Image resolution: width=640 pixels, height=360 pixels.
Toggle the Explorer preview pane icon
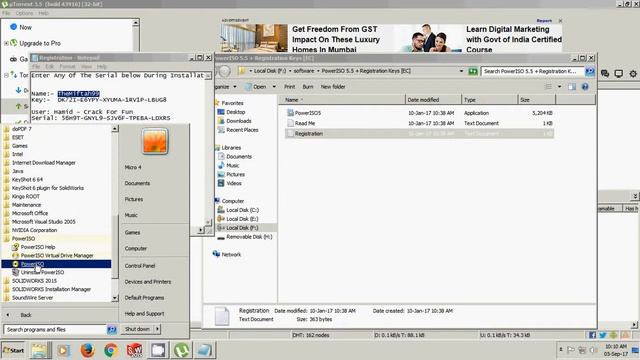[x=572, y=87]
